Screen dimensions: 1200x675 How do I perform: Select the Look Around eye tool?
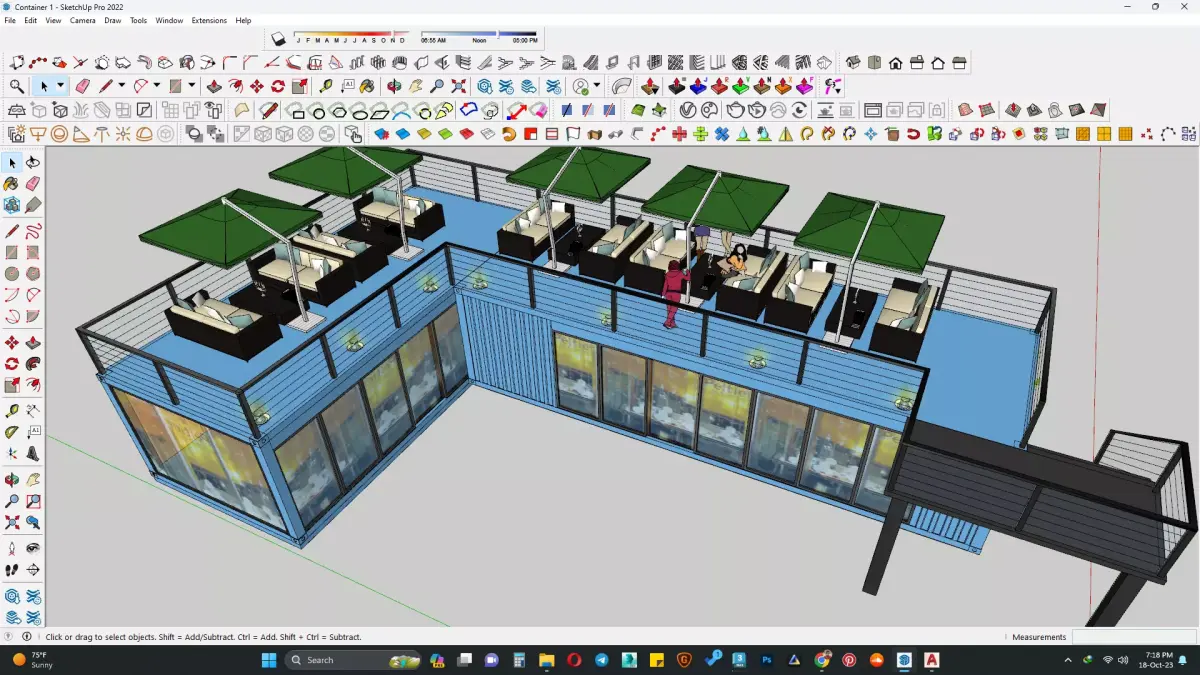(33, 549)
